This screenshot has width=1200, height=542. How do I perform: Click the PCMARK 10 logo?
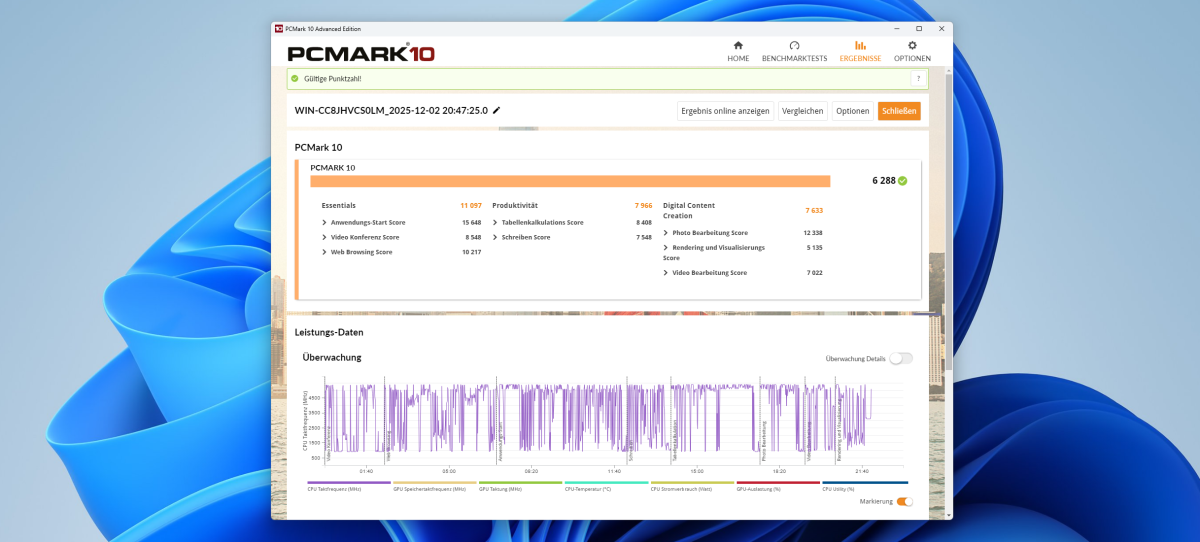pyautogui.click(x=361, y=53)
